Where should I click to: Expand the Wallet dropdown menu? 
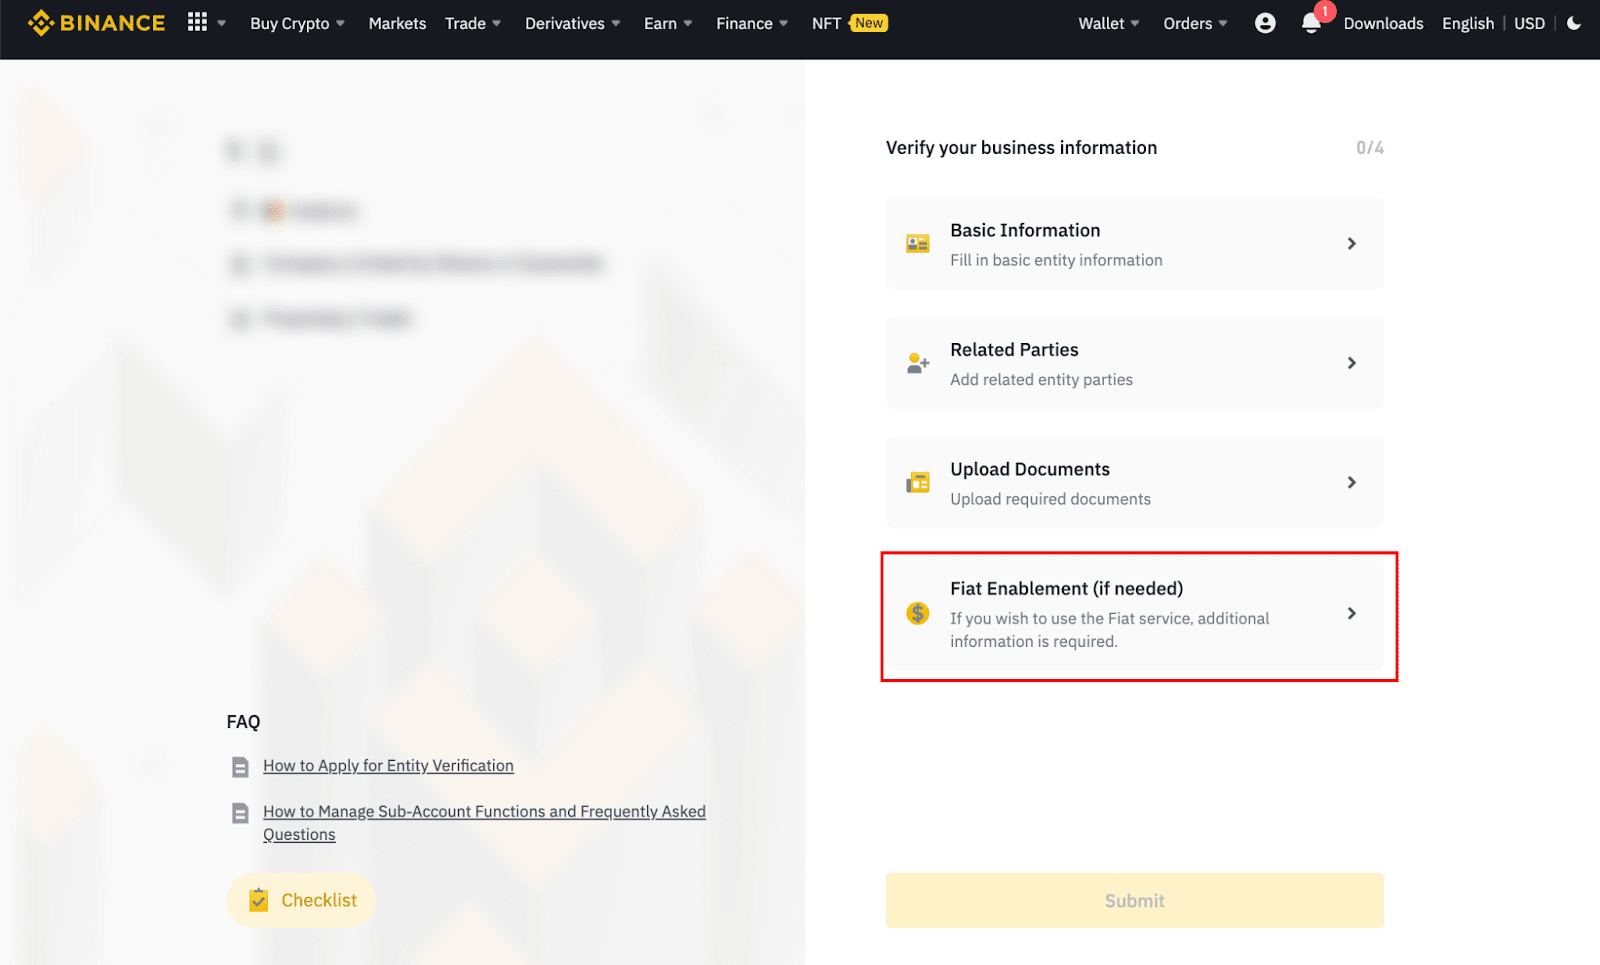point(1109,23)
